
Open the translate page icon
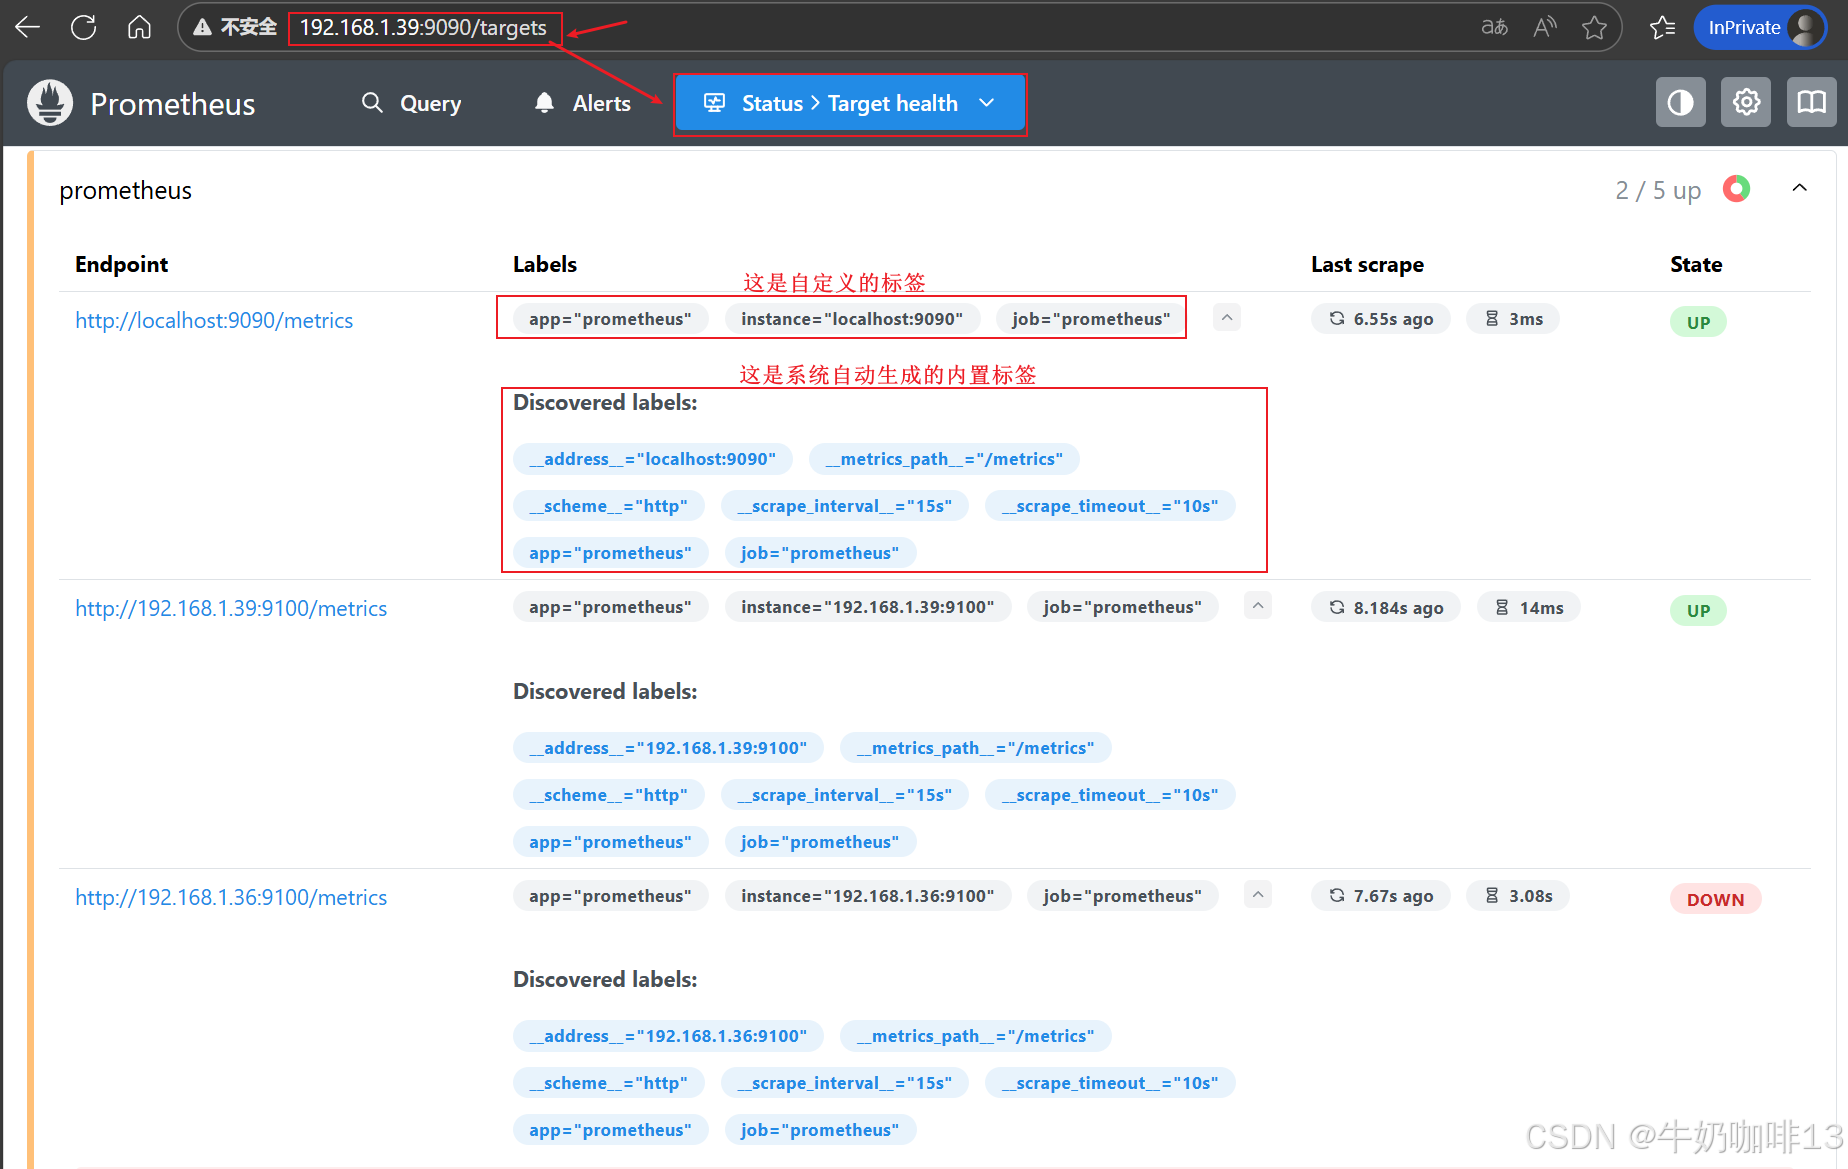tap(1494, 27)
